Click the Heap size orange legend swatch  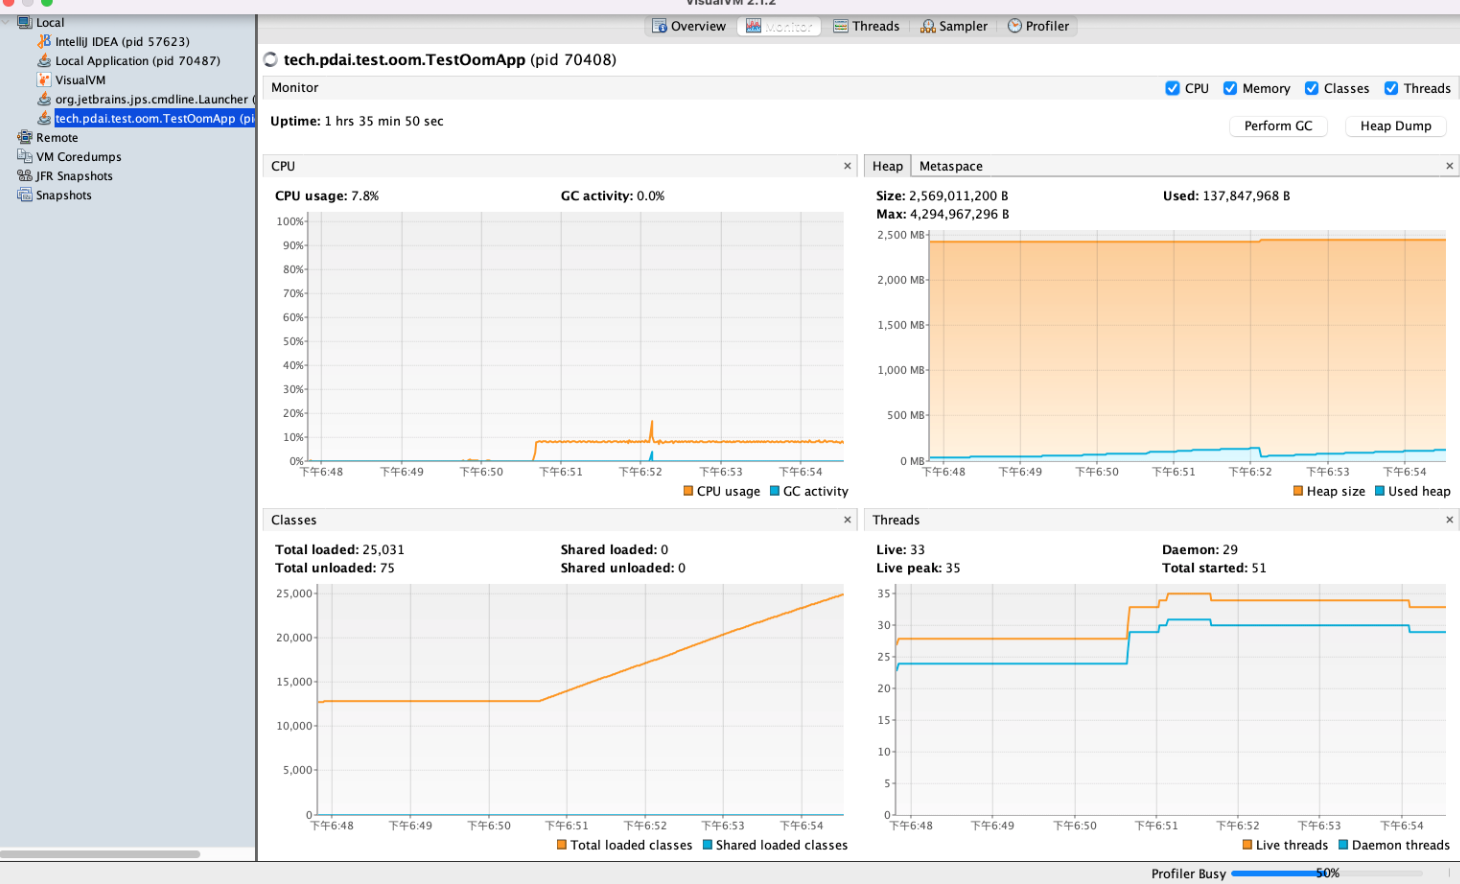[x=1298, y=491]
